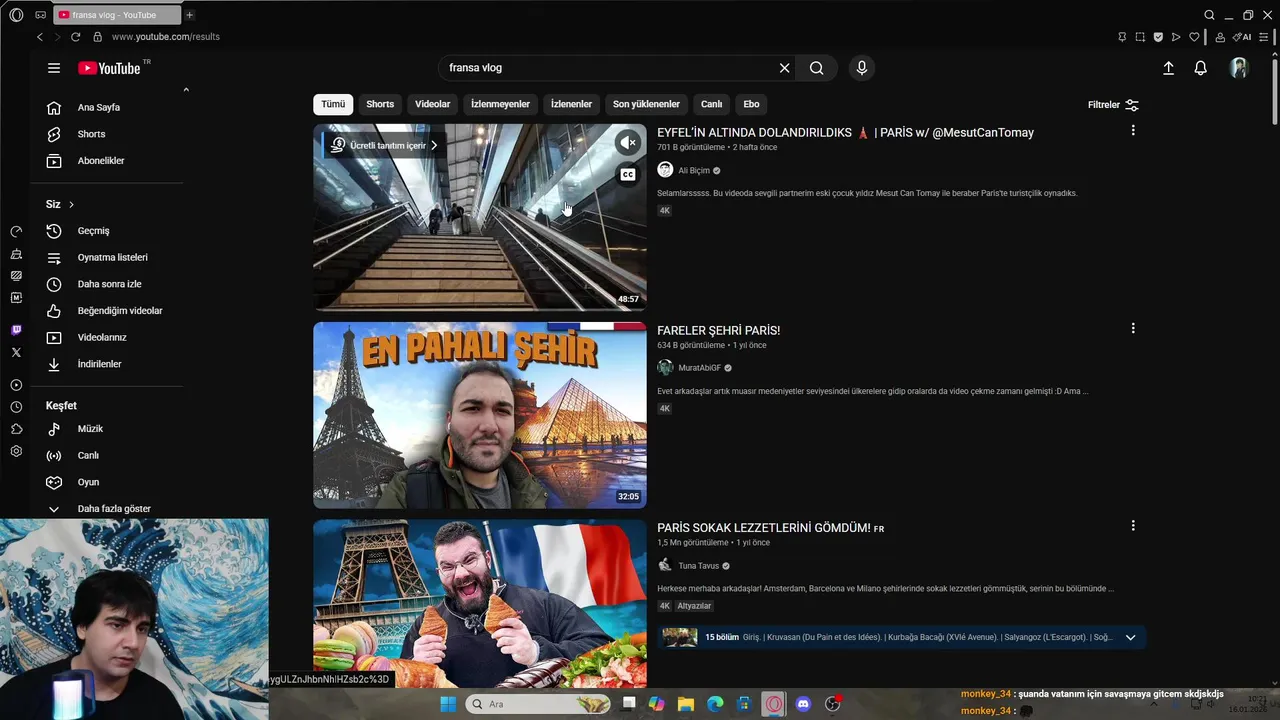1280x720 pixels.
Task: Open the Tuna Tavus channel link
Action: click(x=698, y=566)
